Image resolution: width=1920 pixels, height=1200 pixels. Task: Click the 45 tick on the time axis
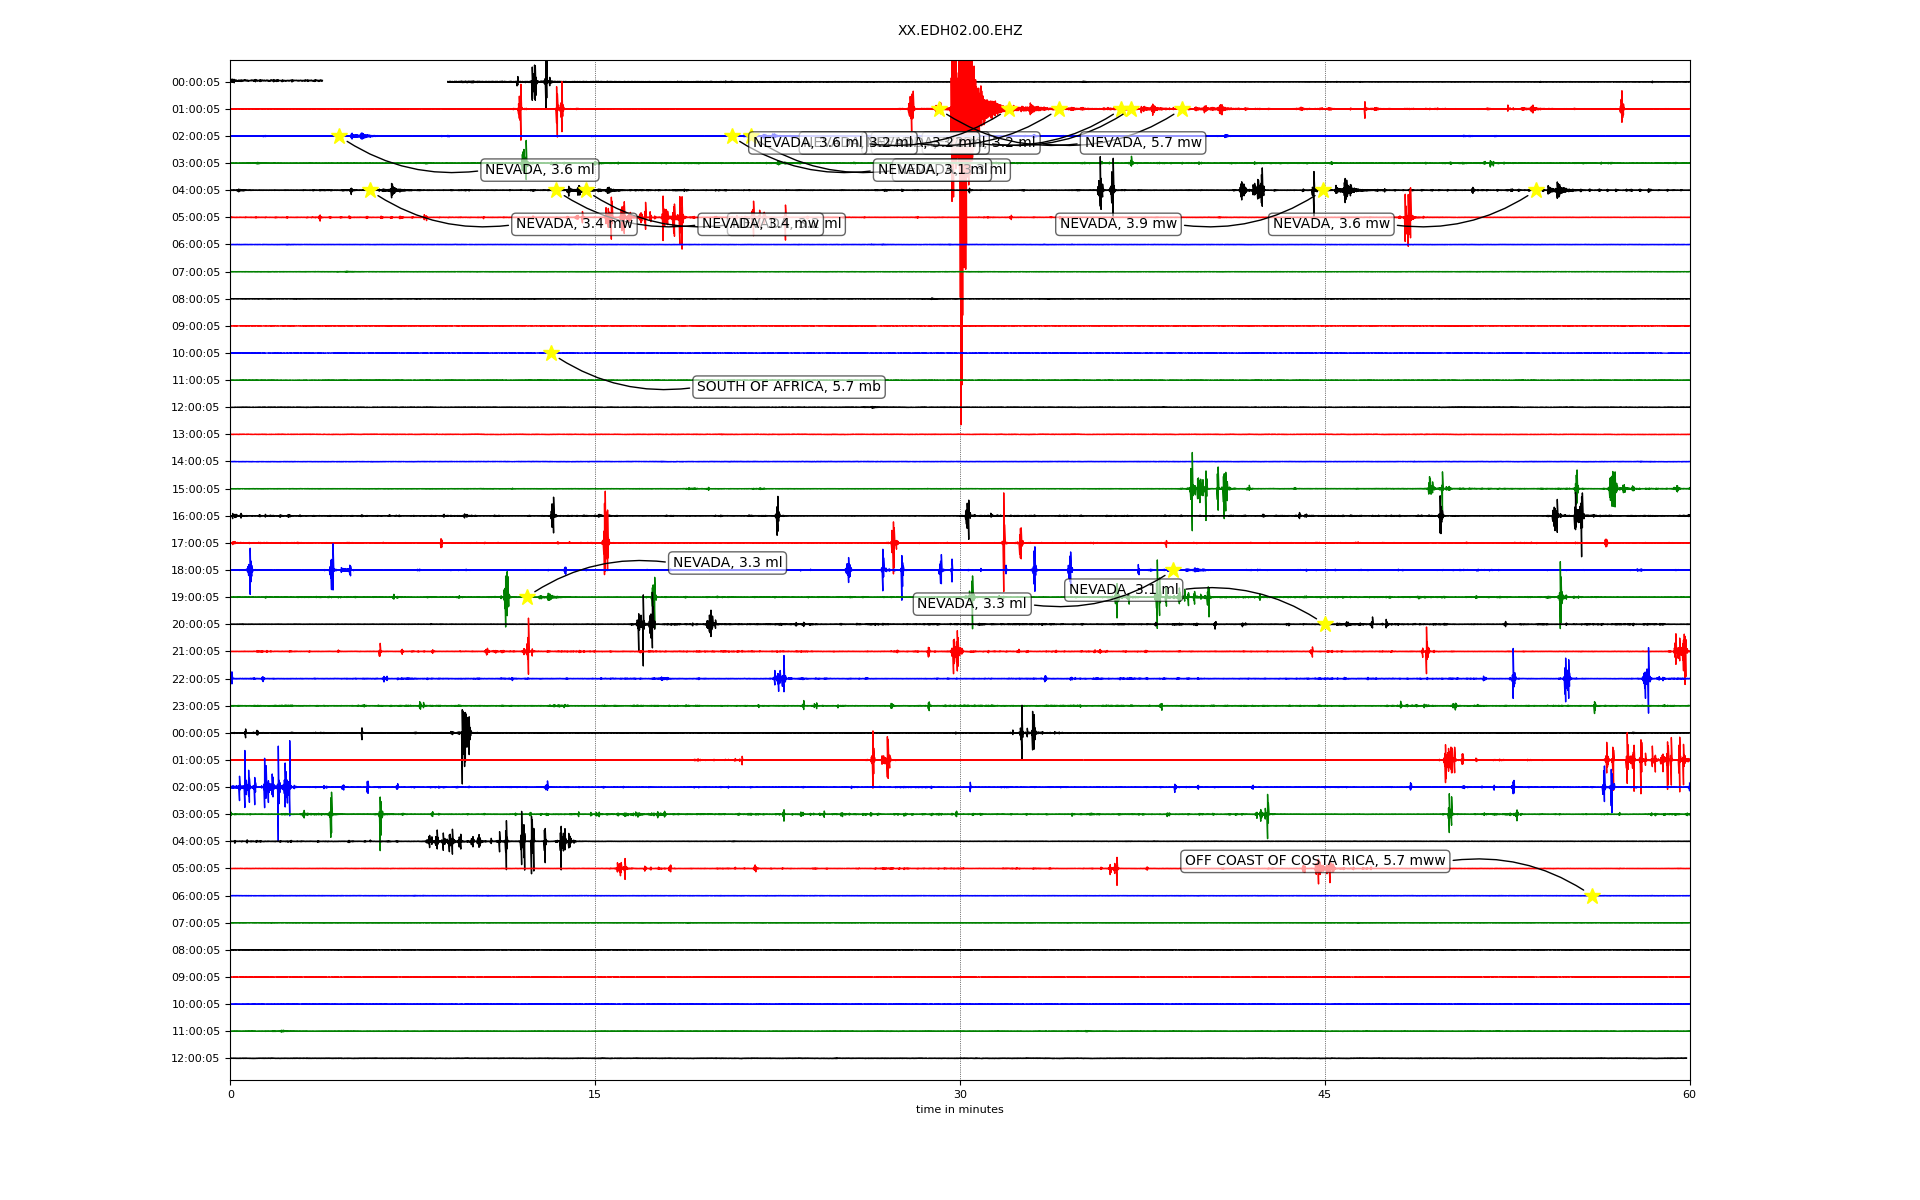point(1325,1094)
